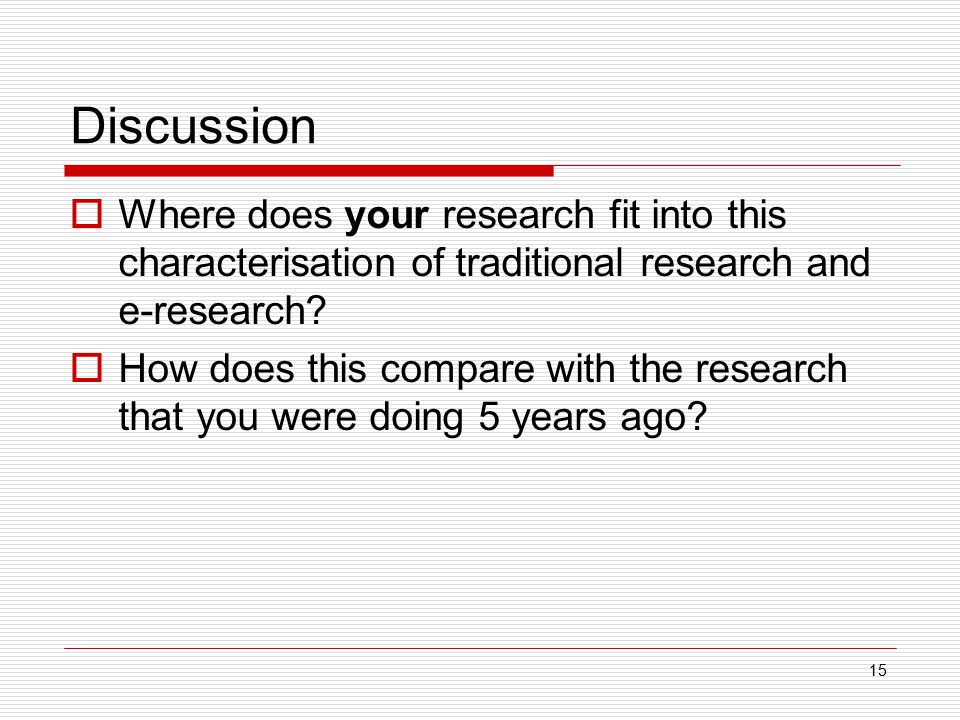Click the second red square bullet
Screen dimensions: 960x720
pos(87,367)
